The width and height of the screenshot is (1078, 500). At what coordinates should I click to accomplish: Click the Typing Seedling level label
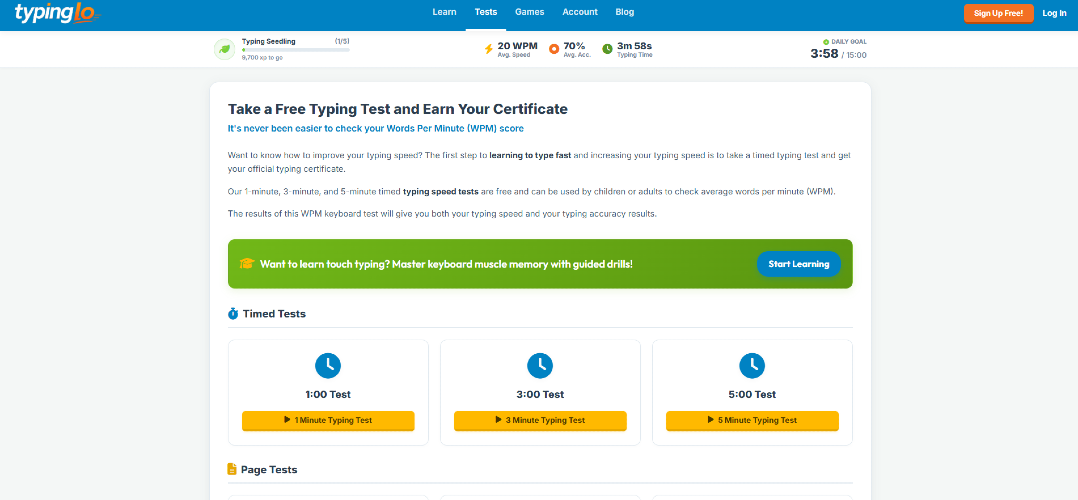[269, 41]
